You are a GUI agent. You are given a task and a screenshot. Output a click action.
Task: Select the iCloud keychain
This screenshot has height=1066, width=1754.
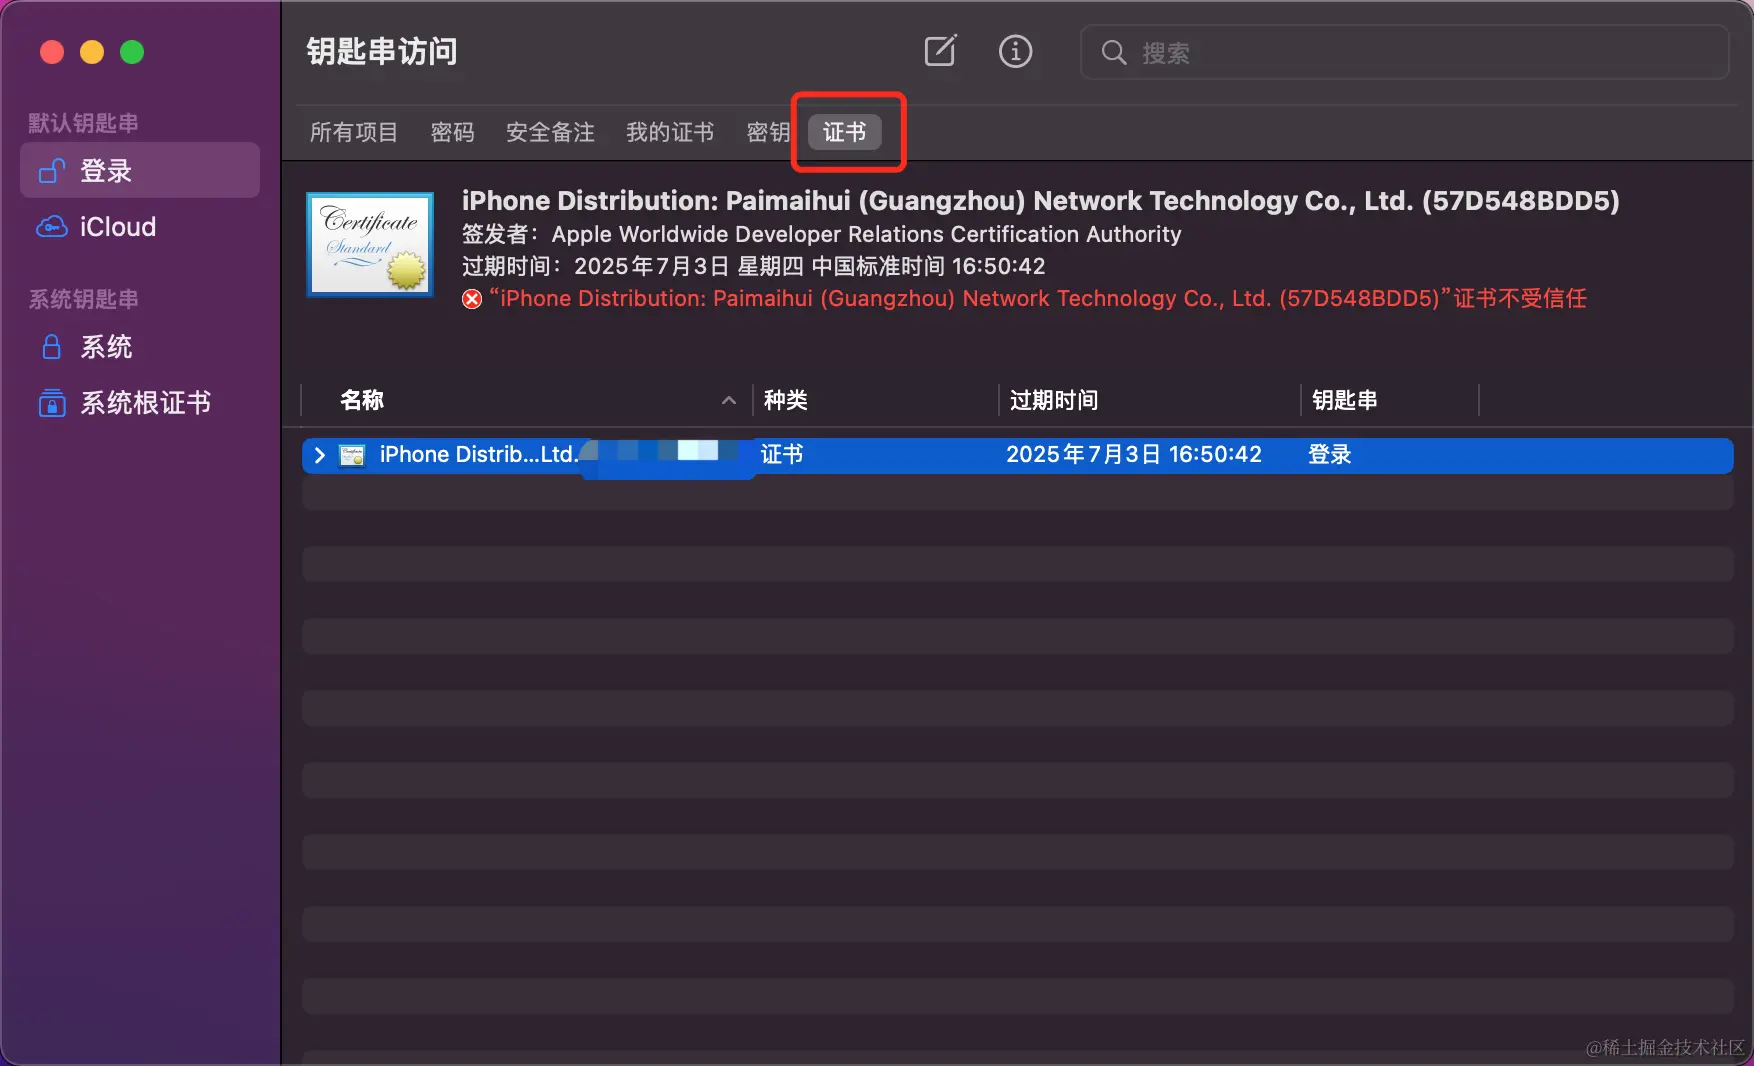point(140,227)
